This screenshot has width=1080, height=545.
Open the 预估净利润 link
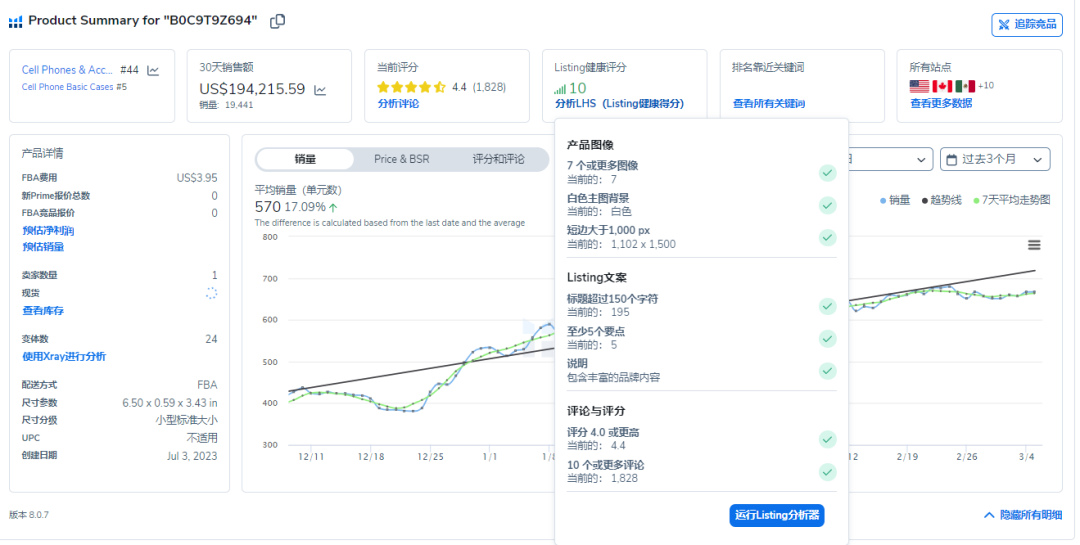click(x=48, y=231)
